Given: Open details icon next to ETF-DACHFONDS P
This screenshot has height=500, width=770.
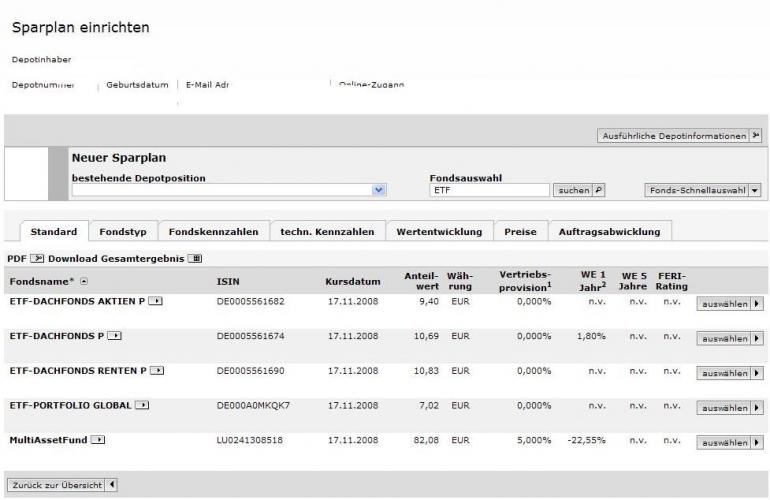Looking at the screenshot, I should point(115,335).
